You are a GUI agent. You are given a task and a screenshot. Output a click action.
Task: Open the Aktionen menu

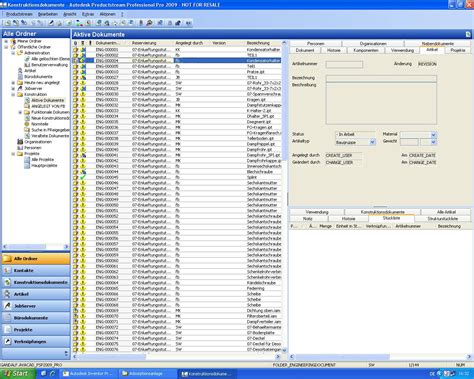pos(107,14)
